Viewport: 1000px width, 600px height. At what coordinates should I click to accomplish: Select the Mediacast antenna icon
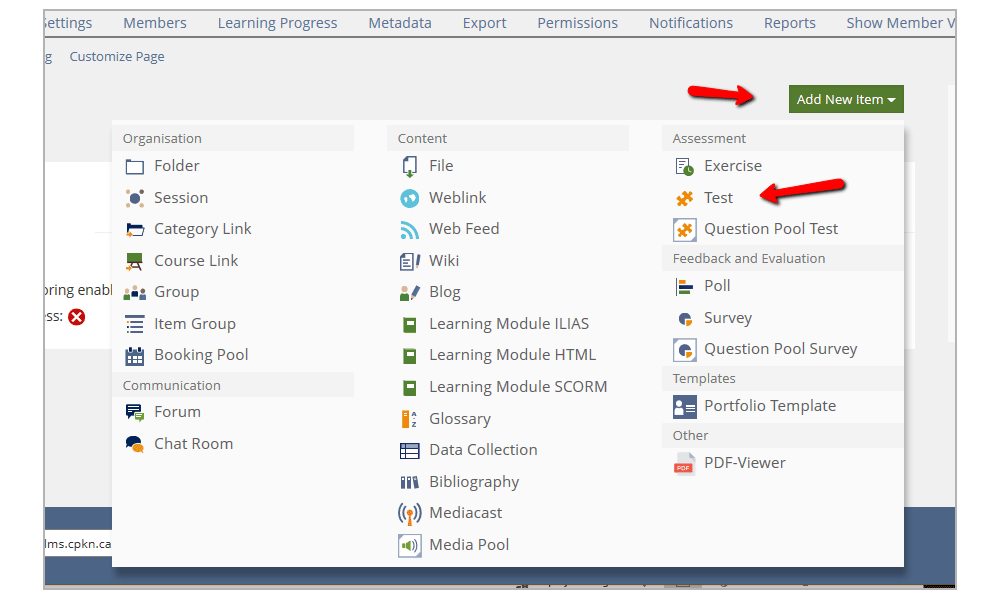tap(409, 513)
